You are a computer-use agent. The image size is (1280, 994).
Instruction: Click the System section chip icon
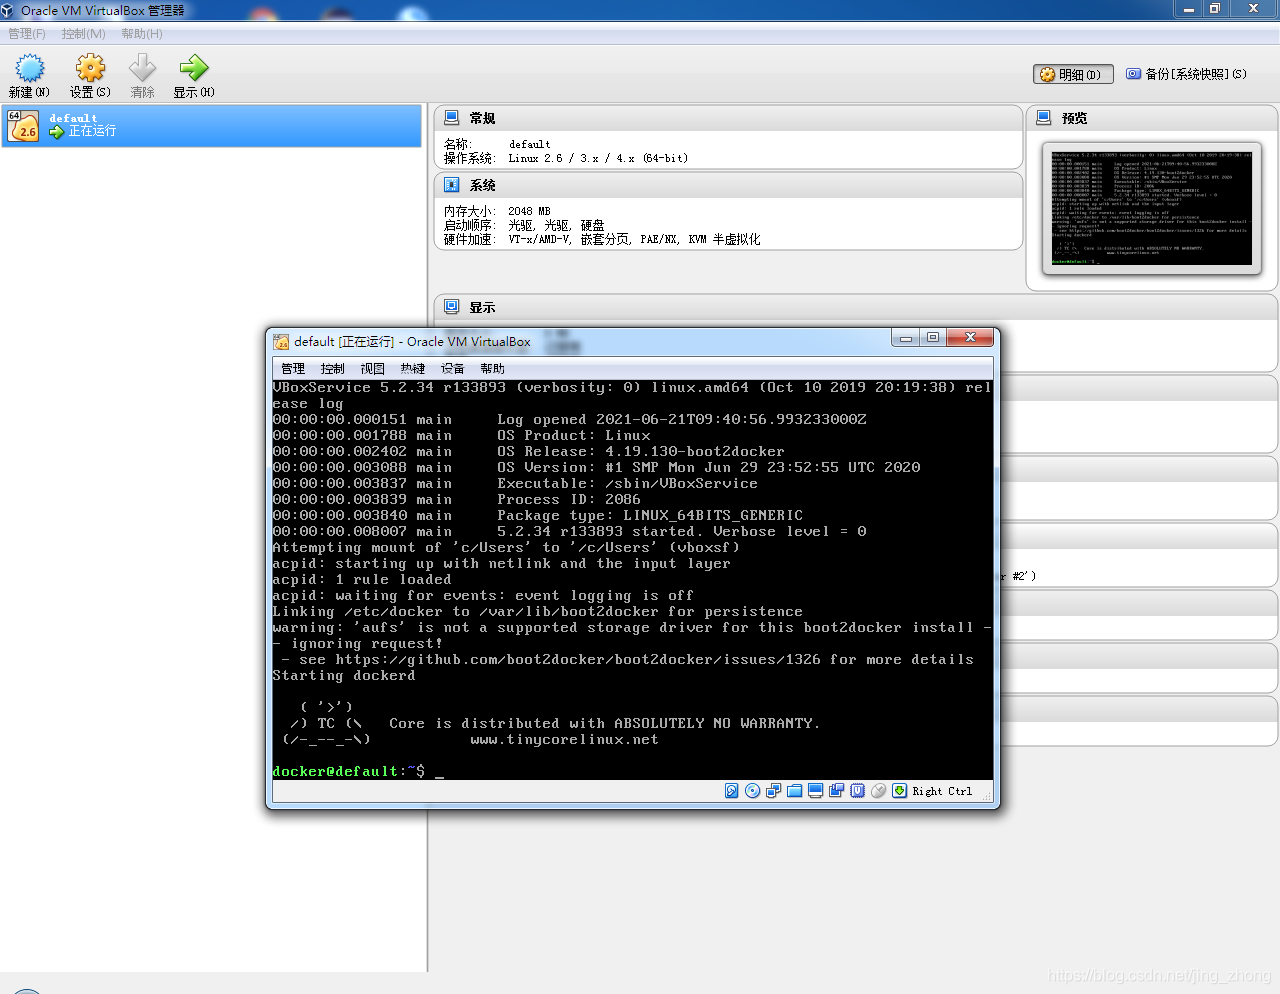(x=452, y=185)
